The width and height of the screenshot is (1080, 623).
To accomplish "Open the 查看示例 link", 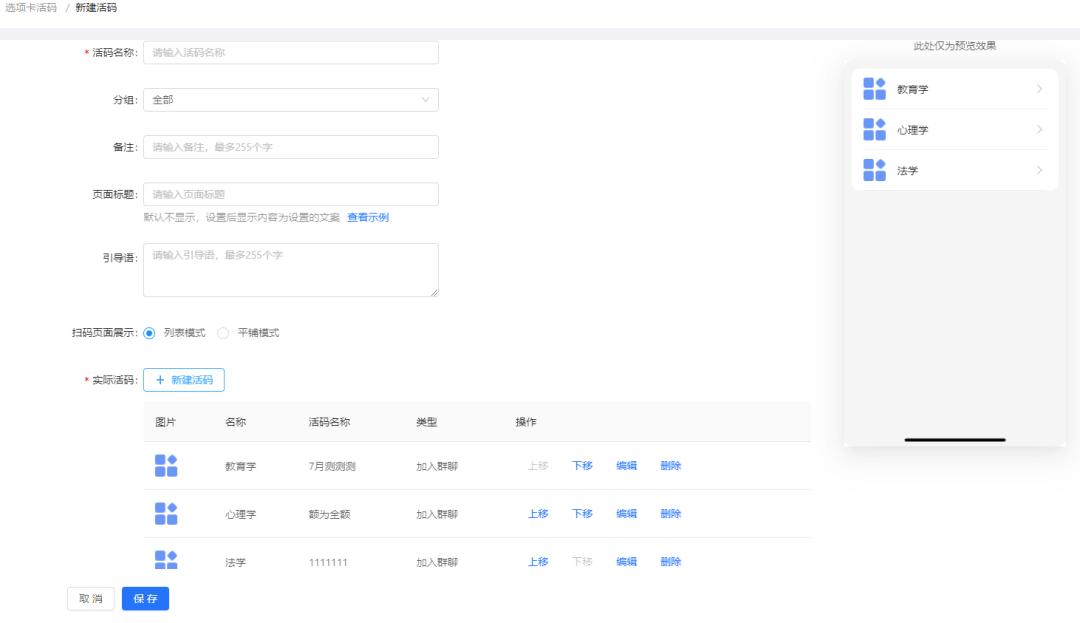I will coord(370,218).
